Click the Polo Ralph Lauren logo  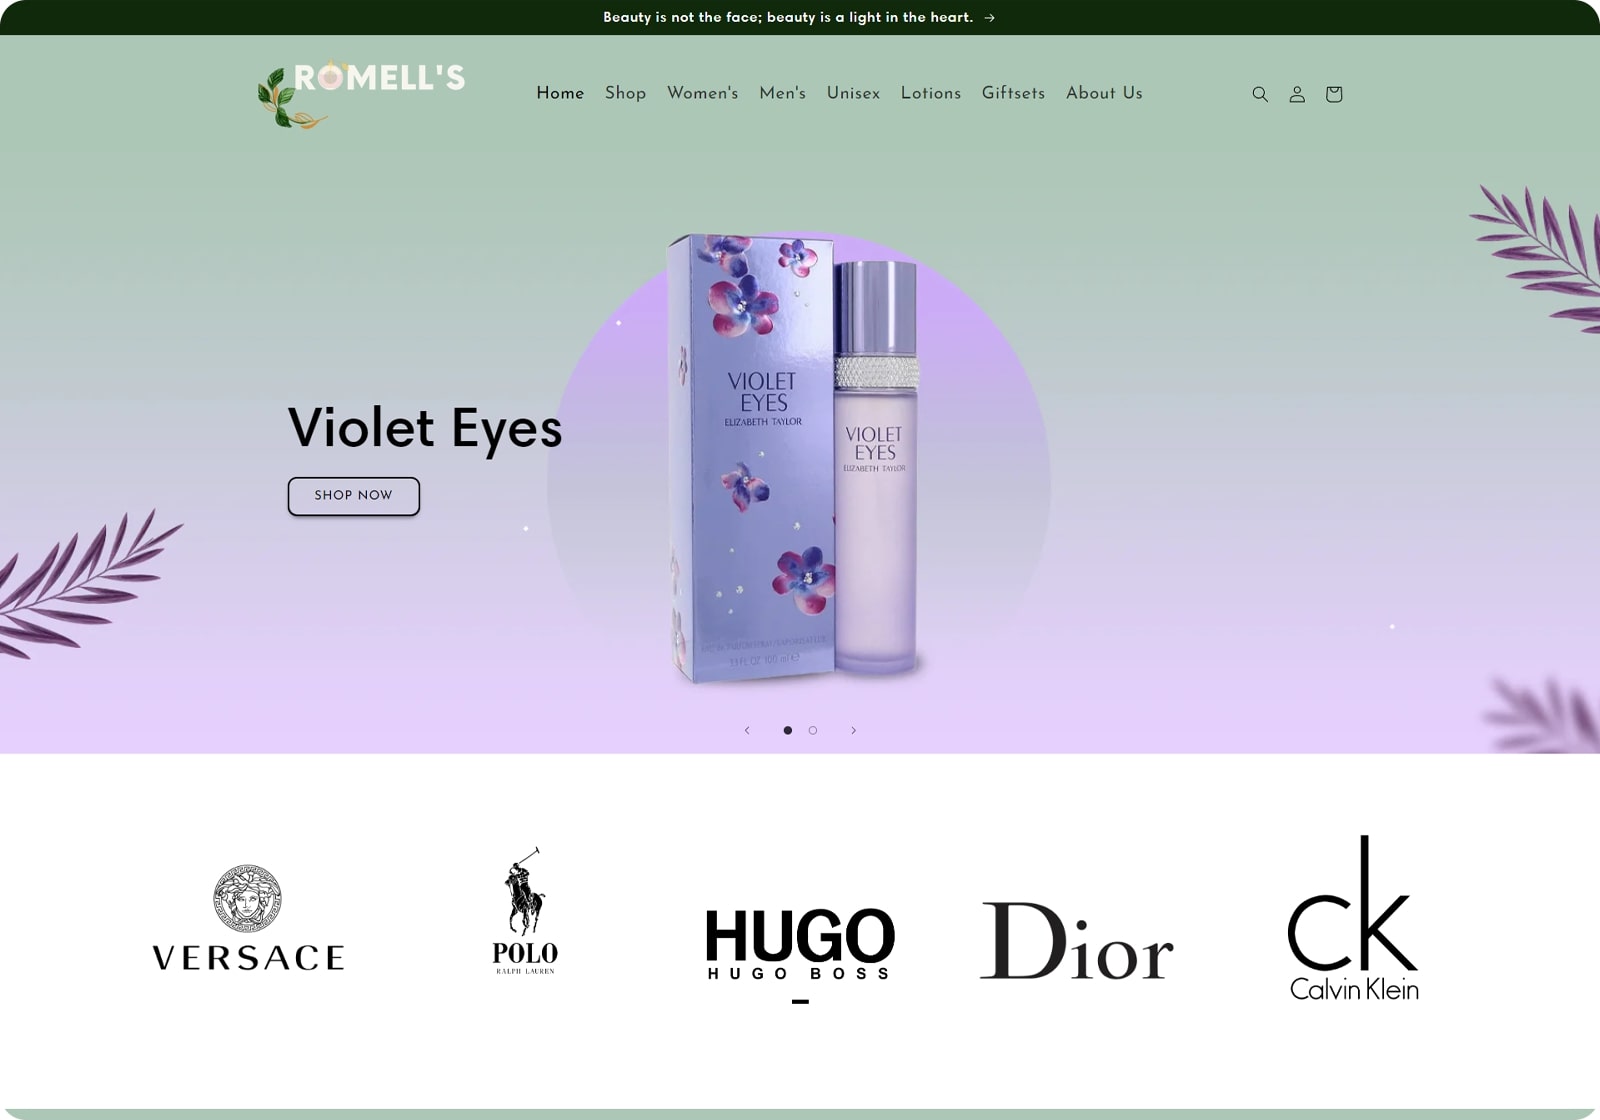pyautogui.click(x=525, y=911)
